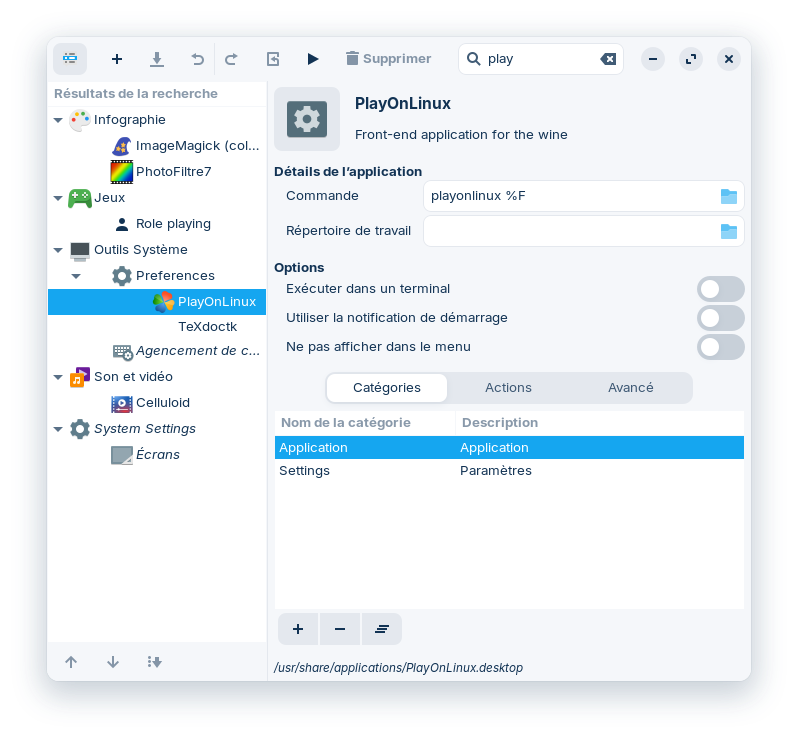Screen dimensions: 798x738
Task: Click the add new item plus icon in toolbar
Action: point(117,59)
